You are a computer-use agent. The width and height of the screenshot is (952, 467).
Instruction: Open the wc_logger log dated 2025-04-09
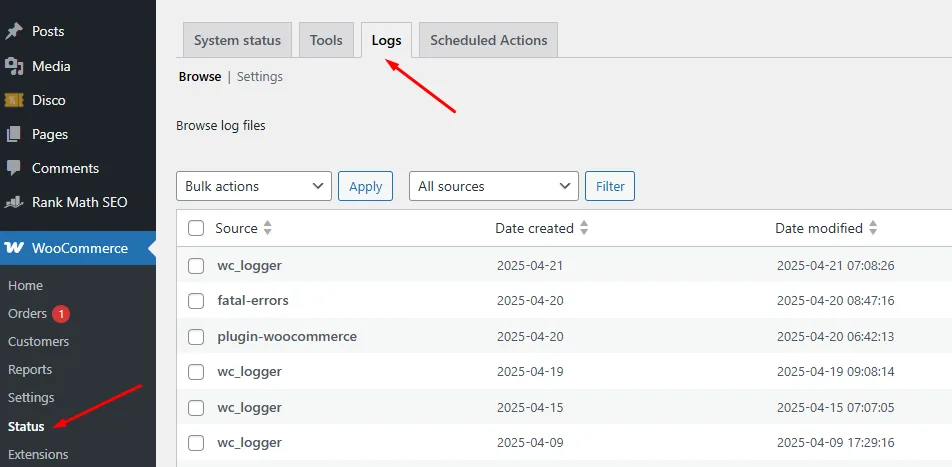click(x=250, y=443)
